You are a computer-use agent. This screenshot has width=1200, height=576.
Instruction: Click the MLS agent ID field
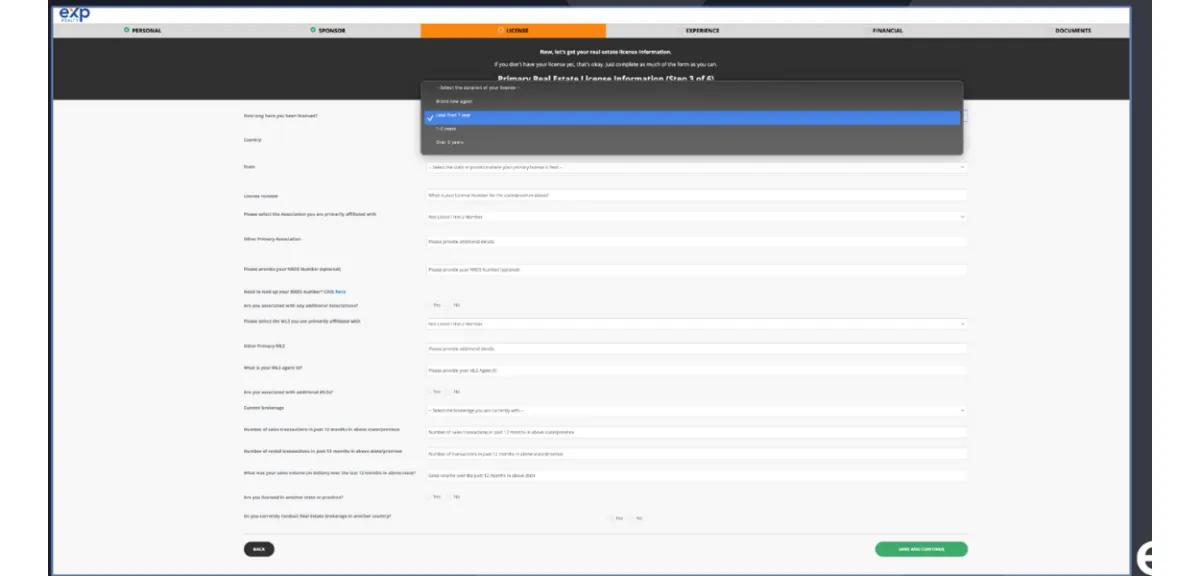[x=696, y=371]
